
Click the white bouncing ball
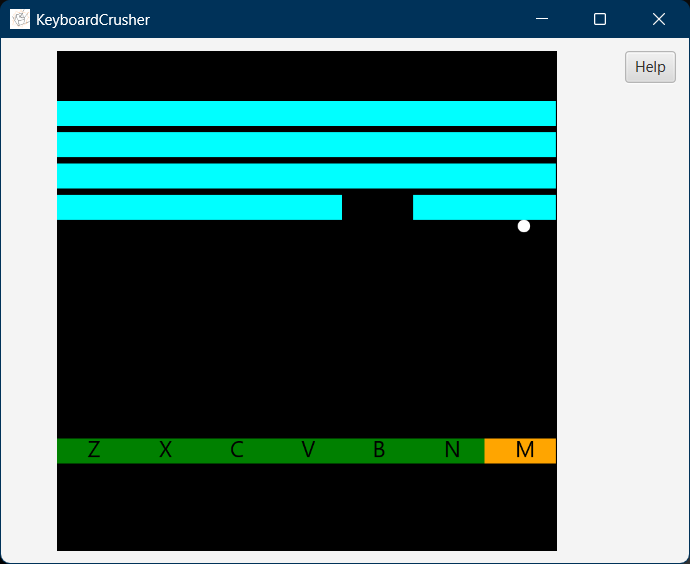pyautogui.click(x=524, y=226)
